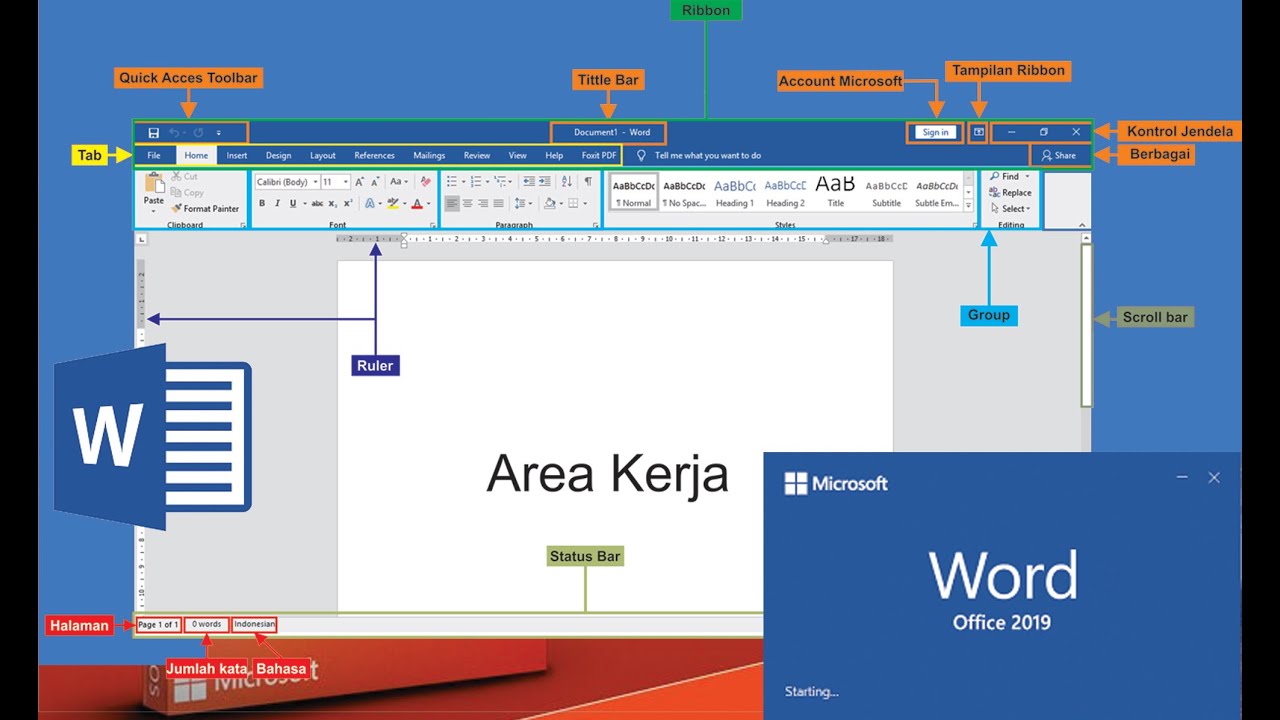Screen dimensions: 1280x720
Task: Click the Save icon in Quick Access Toolbar
Action: coord(154,133)
